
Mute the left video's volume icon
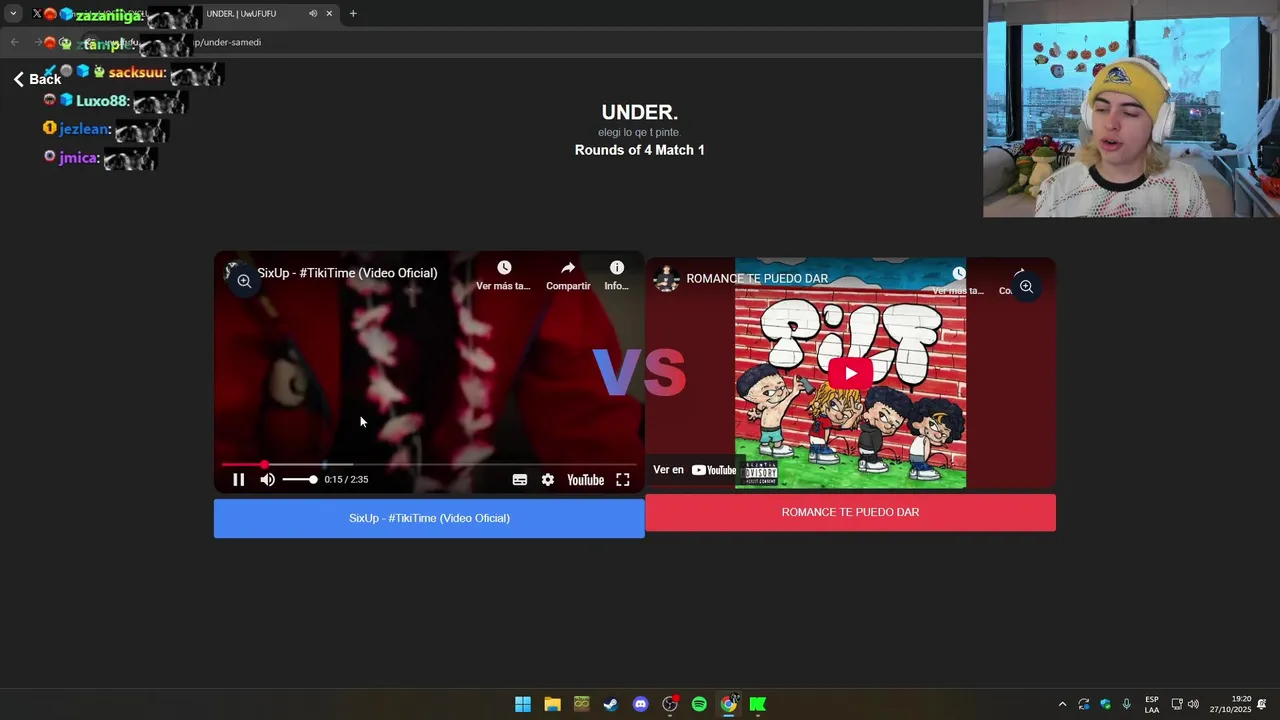(267, 480)
